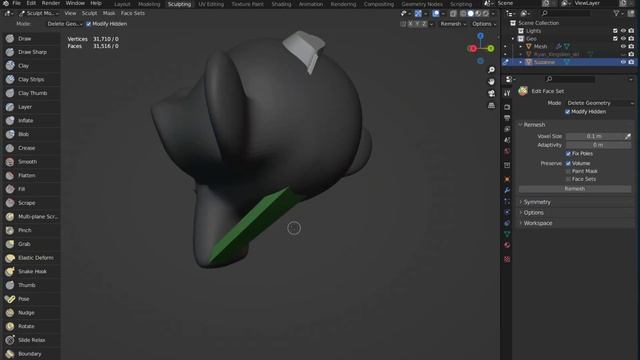Hide the Geo collection in viewport
The width and height of the screenshot is (640, 360).
pos(623,39)
